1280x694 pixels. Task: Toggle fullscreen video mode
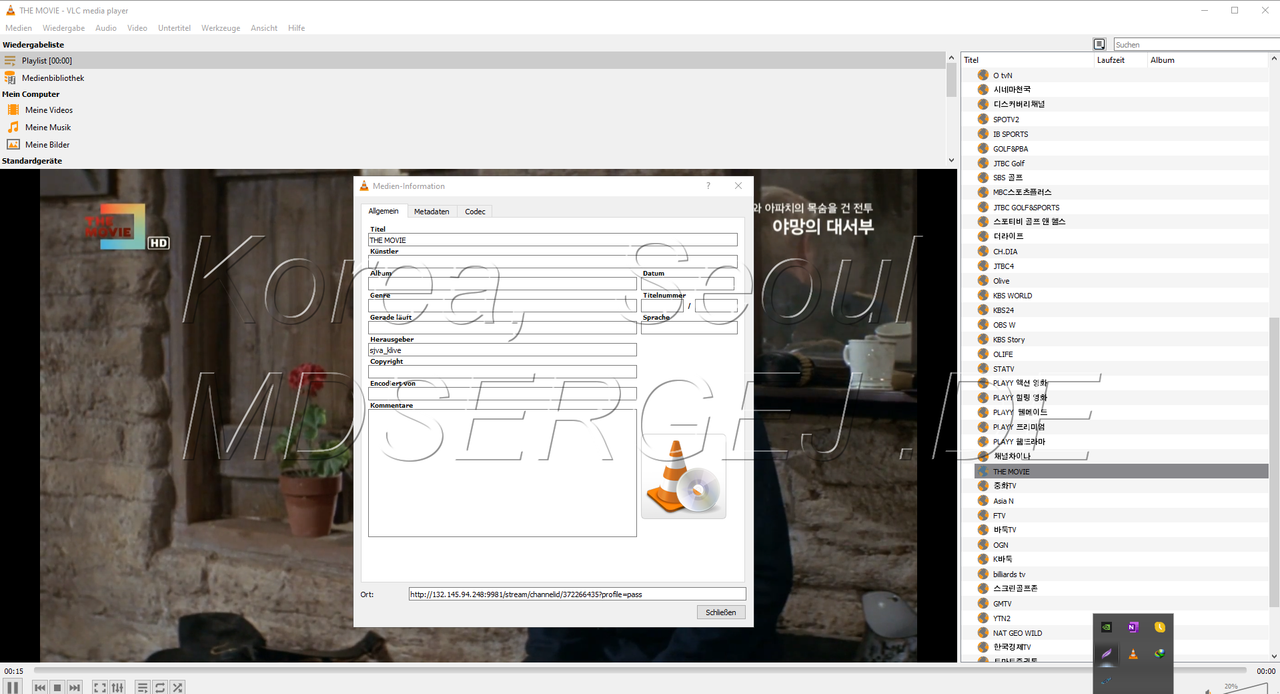click(x=100, y=687)
